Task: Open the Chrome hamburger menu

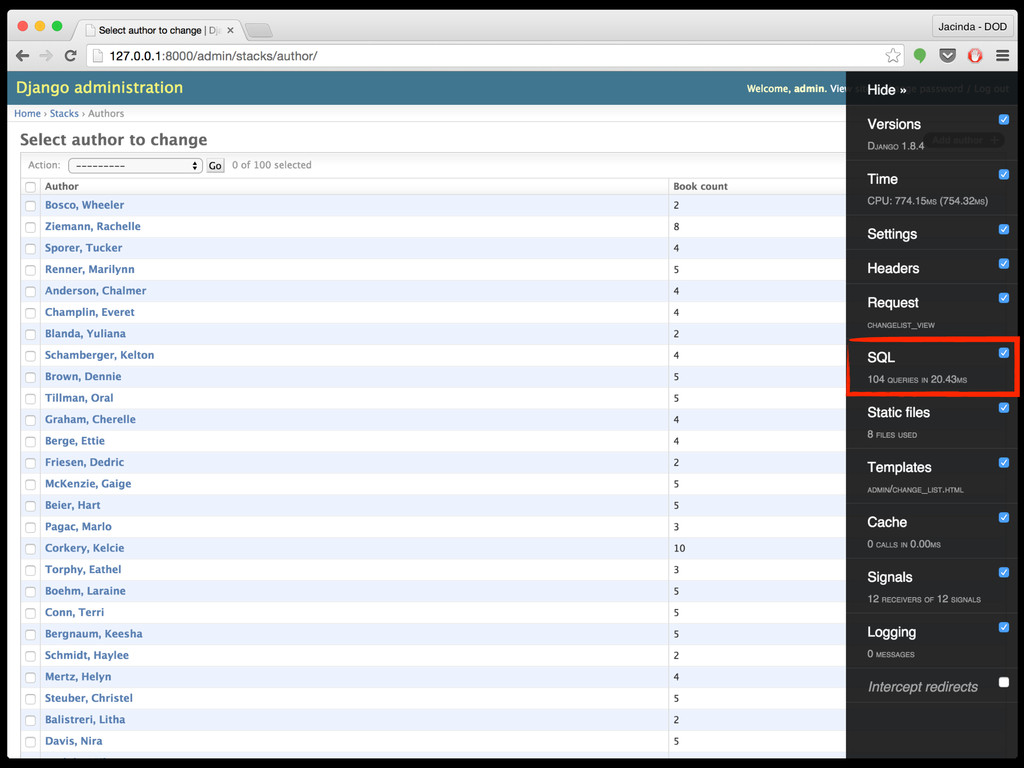Action: [x=1002, y=56]
